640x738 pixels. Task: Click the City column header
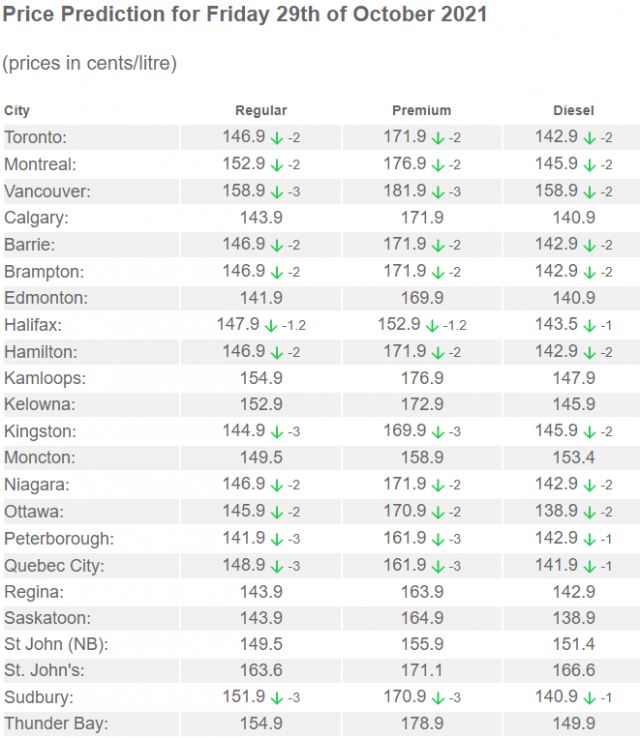[x=17, y=111]
